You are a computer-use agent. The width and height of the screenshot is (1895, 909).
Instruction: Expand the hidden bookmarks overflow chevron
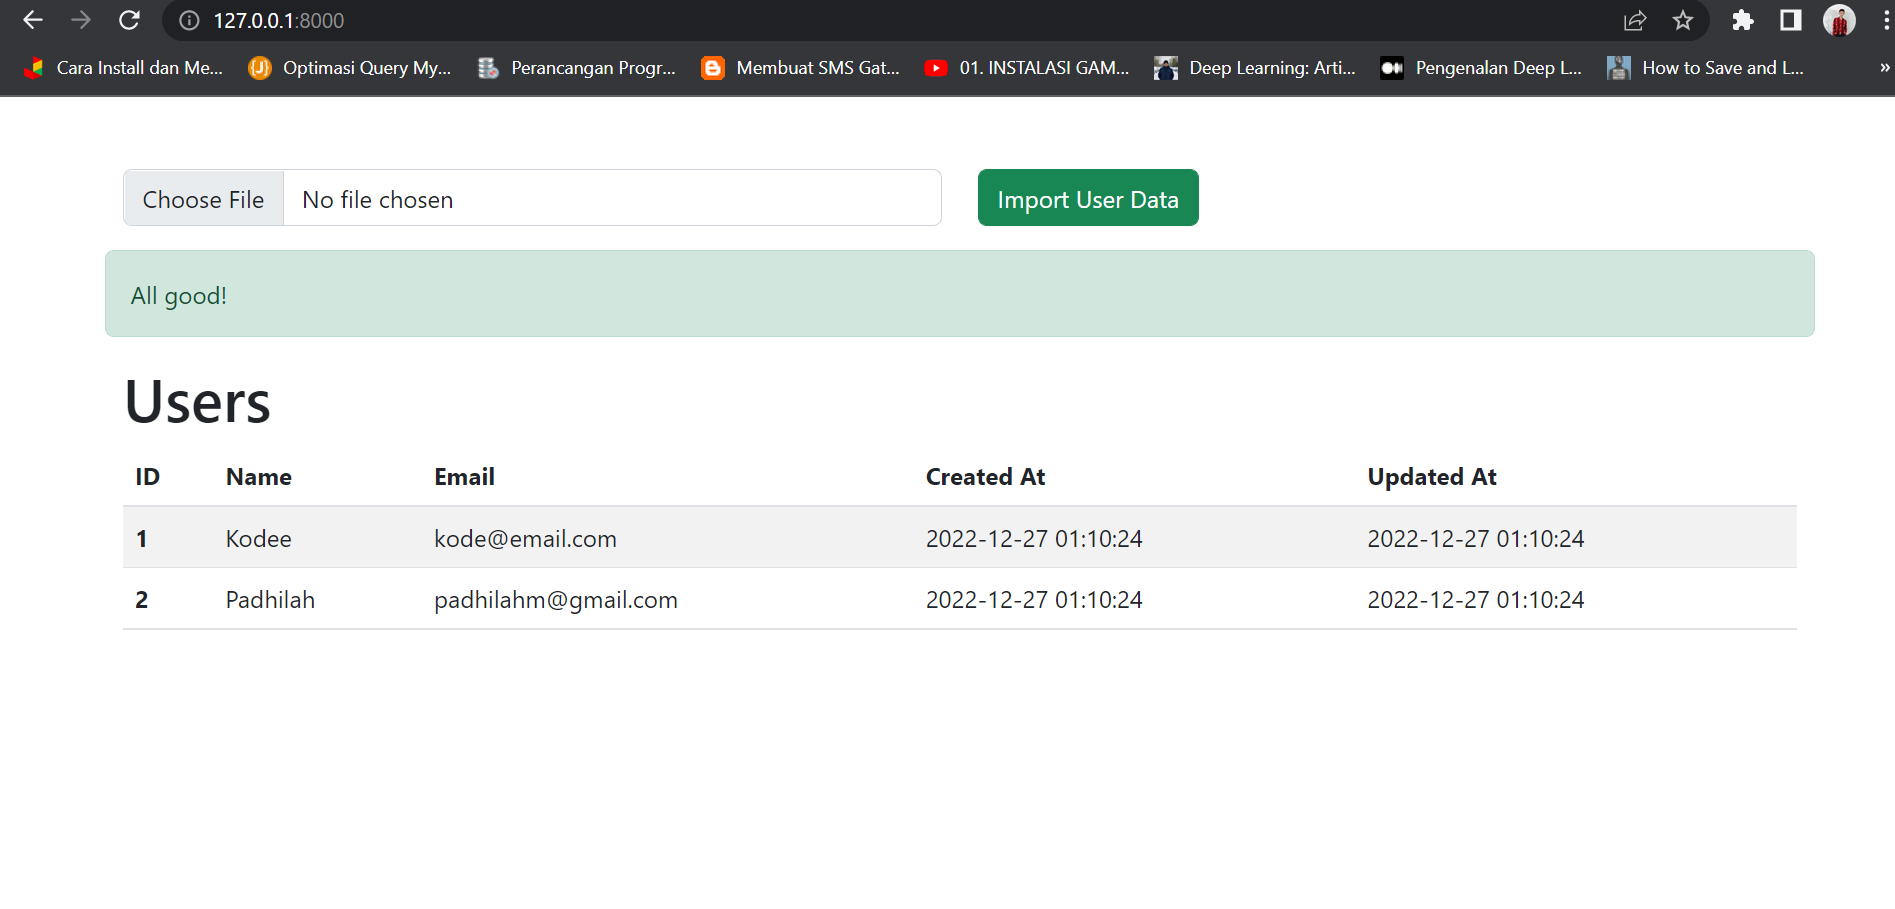point(1884,68)
